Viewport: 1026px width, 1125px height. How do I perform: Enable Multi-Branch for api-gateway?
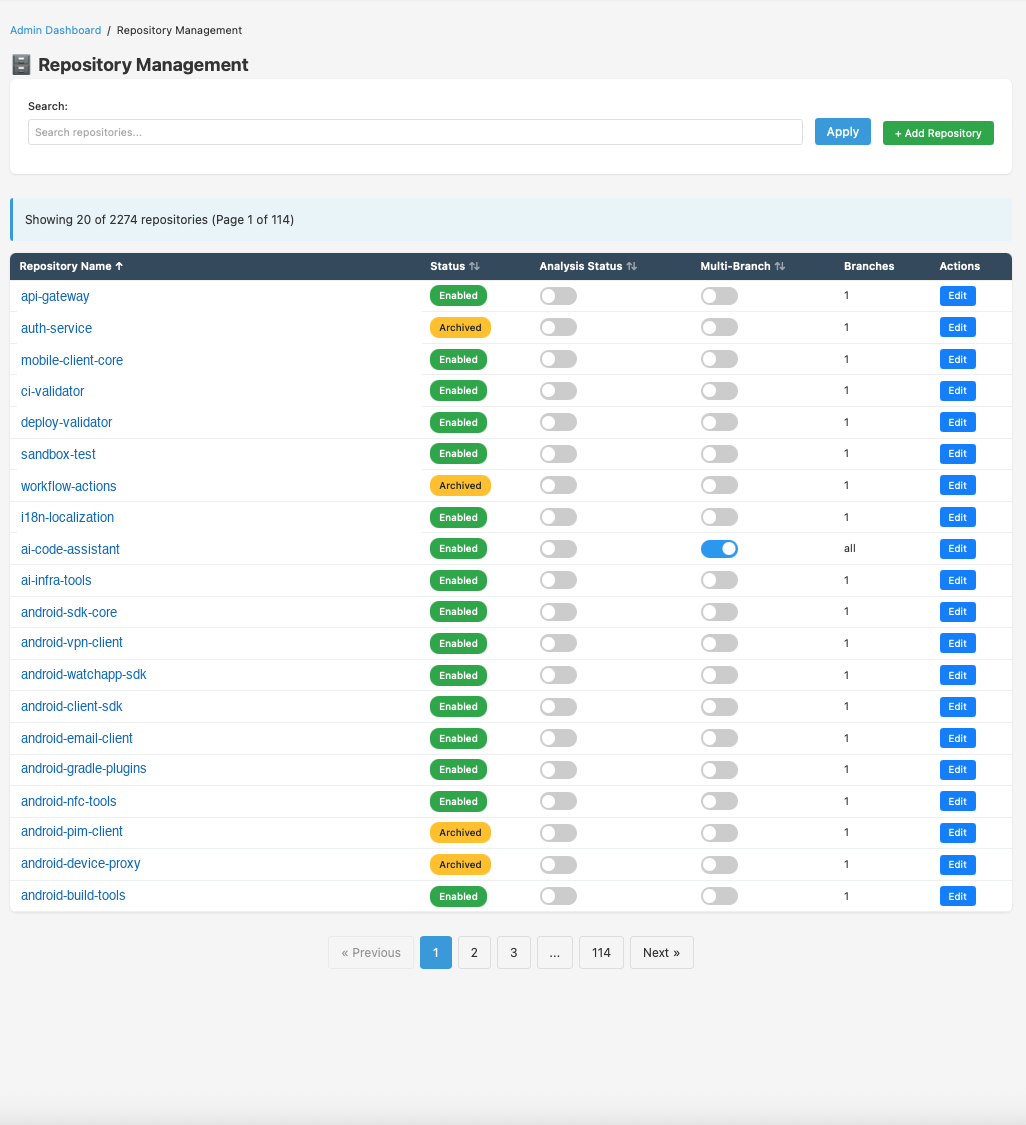pyautogui.click(x=719, y=296)
